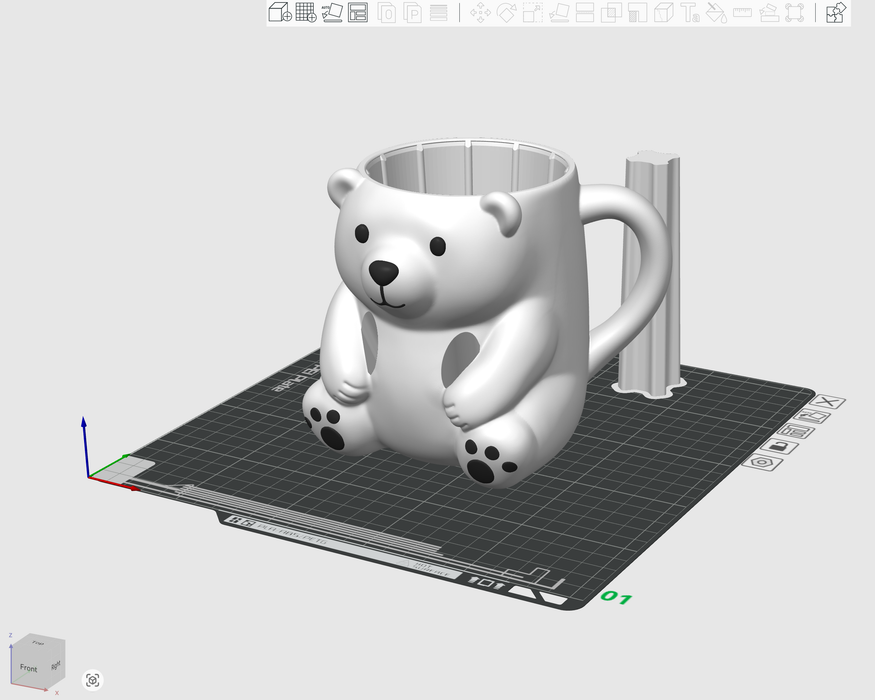This screenshot has width=875, height=700.
Task: Select the Color painting bucket tool
Action: pyautogui.click(x=716, y=13)
